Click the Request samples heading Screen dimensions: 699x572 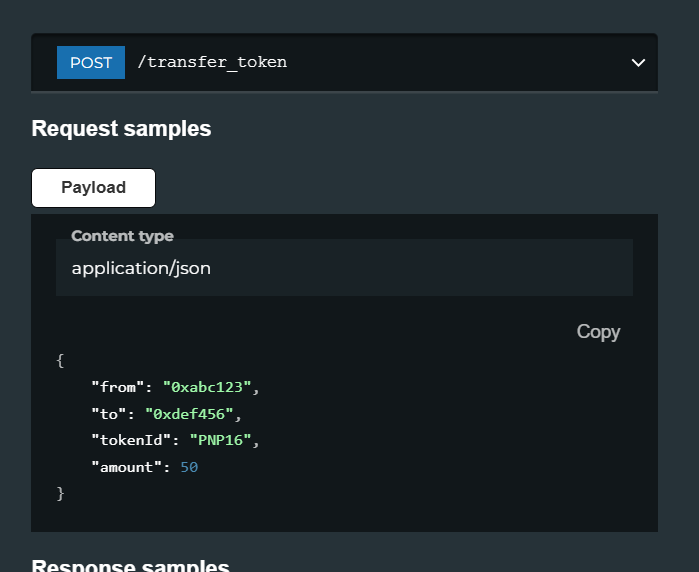(x=121, y=129)
